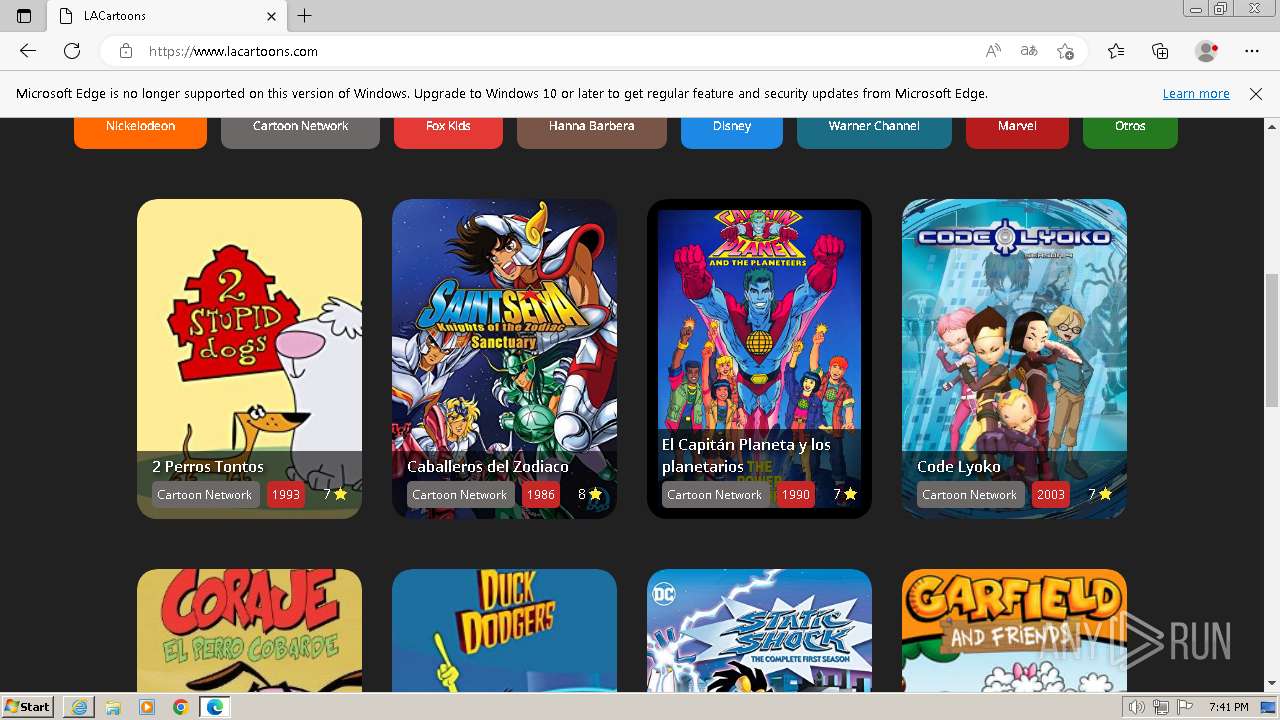Click the 1990 year badge
Viewport: 1280px width, 720px height.
click(796, 494)
